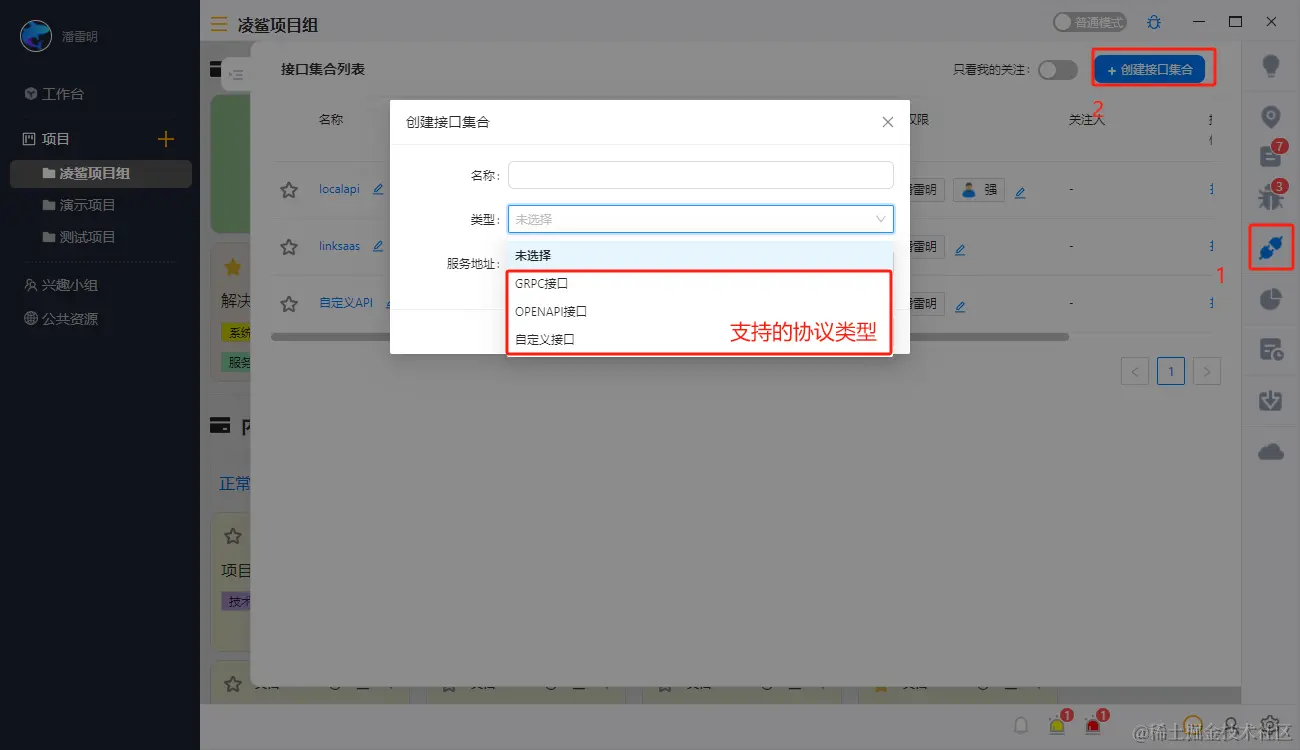1300x750 pixels.
Task: Add a new project with the plus icon
Action: click(166, 139)
